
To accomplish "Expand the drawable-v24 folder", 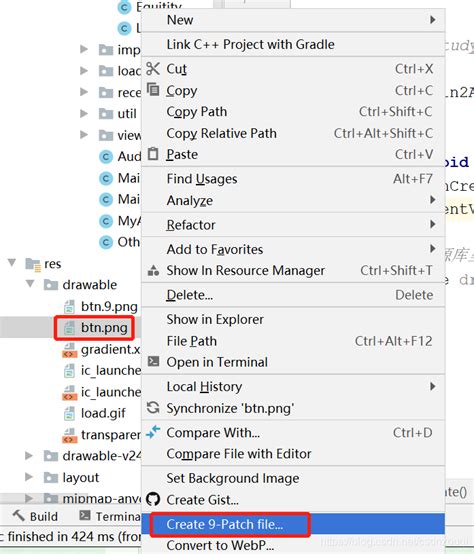I will tap(29, 455).
